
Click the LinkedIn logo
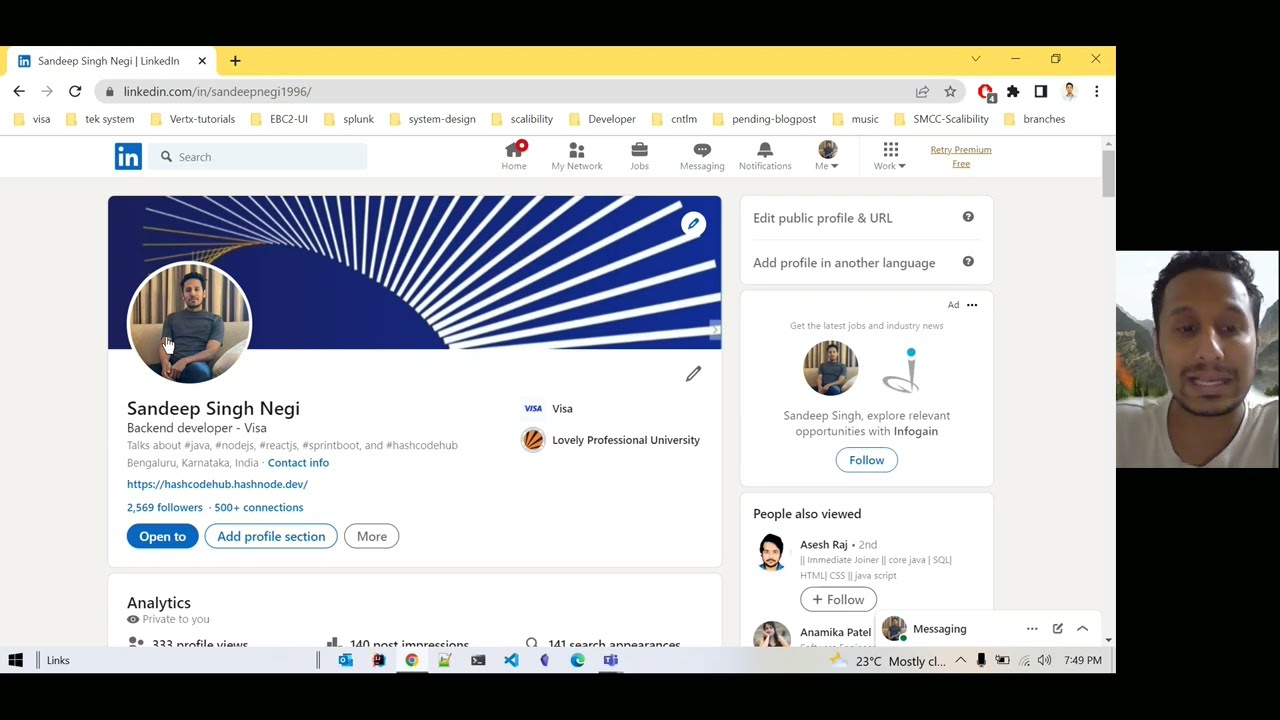[128, 157]
